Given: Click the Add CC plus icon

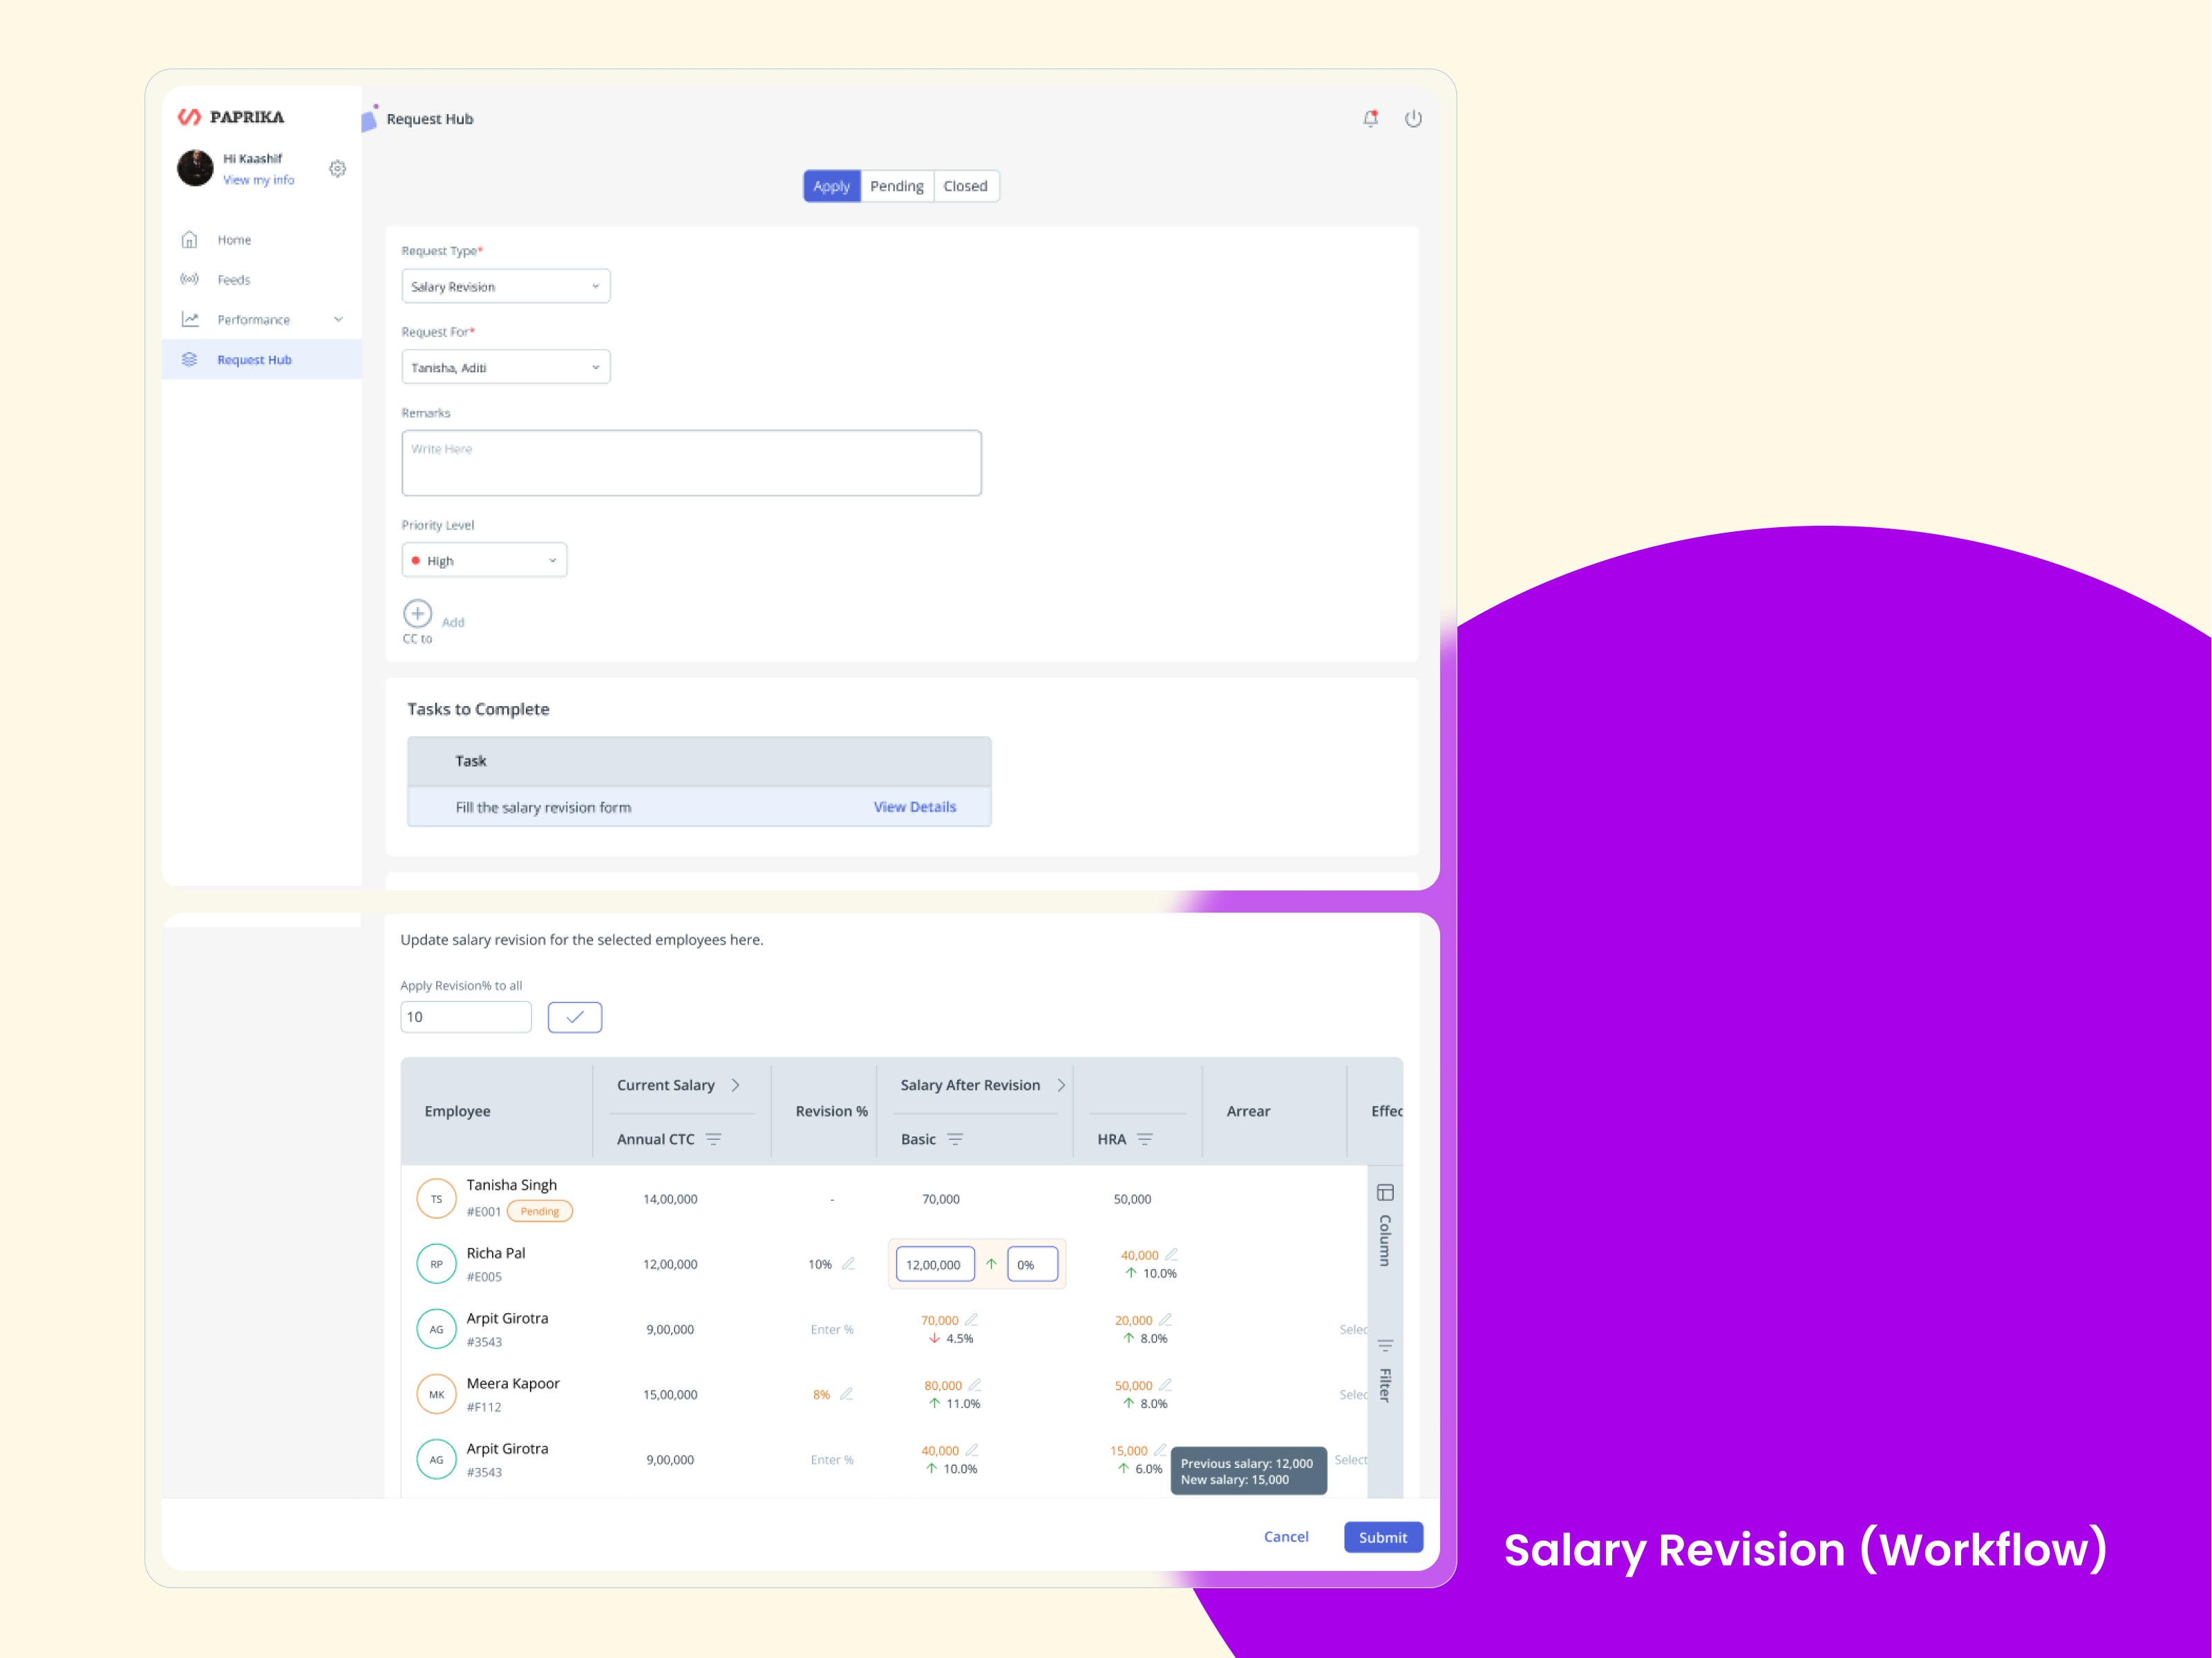Looking at the screenshot, I should pos(417,613).
